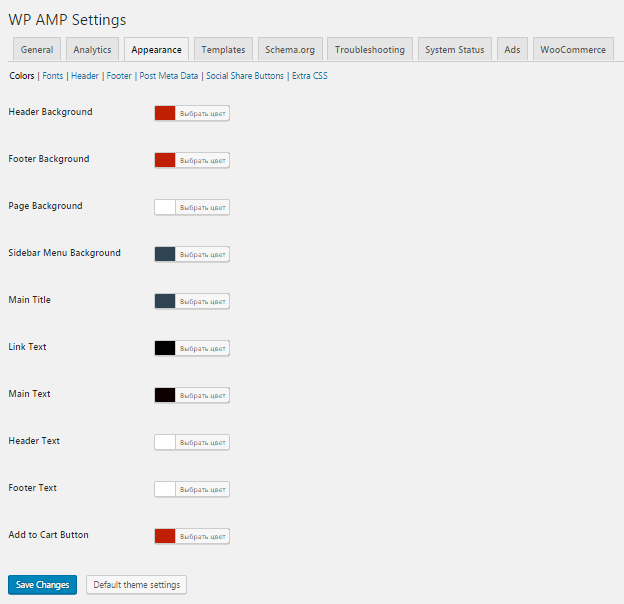Restore Default theme settings
Screen dimensions: 624x604
pyautogui.click(x=136, y=585)
